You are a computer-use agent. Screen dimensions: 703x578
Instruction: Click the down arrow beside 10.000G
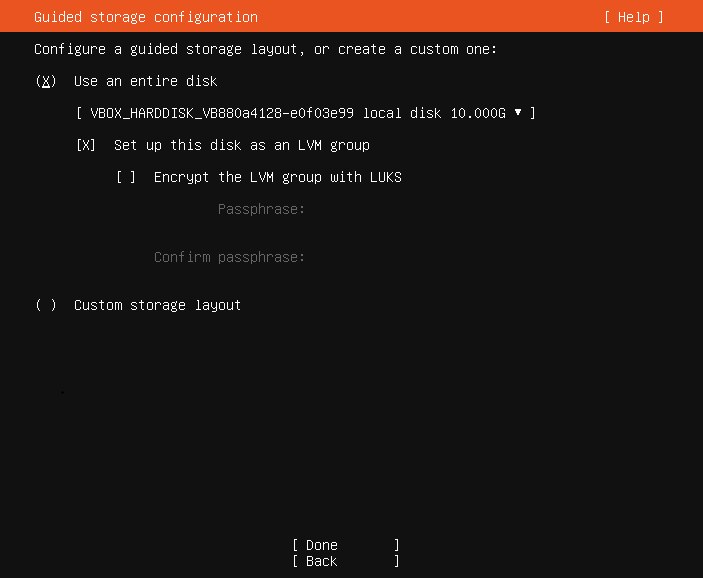pos(518,113)
